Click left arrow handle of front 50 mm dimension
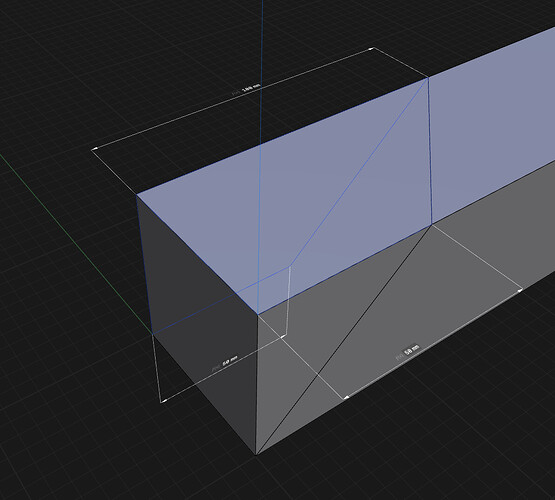Image resolution: width=555 pixels, height=500 pixels. (x=346, y=397)
